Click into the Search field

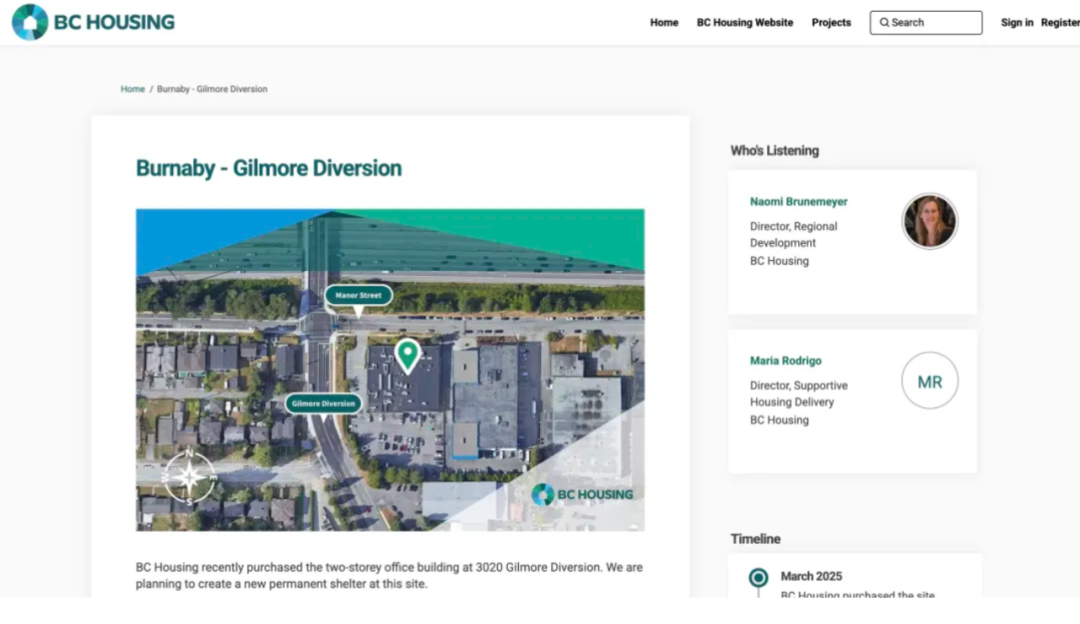click(x=926, y=23)
